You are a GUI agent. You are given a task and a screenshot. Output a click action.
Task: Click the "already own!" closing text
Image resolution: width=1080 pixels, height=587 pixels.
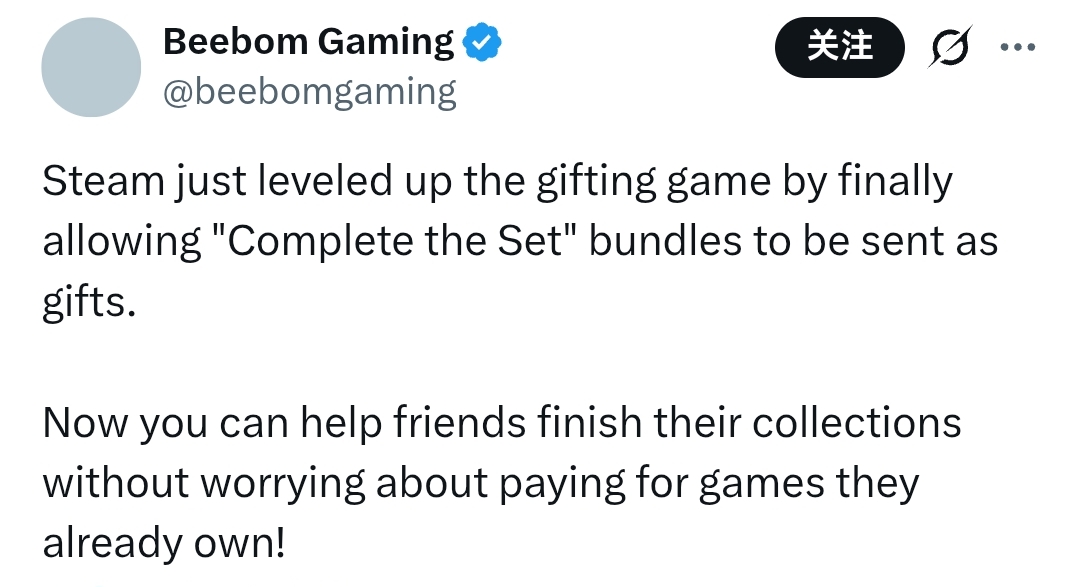[164, 542]
